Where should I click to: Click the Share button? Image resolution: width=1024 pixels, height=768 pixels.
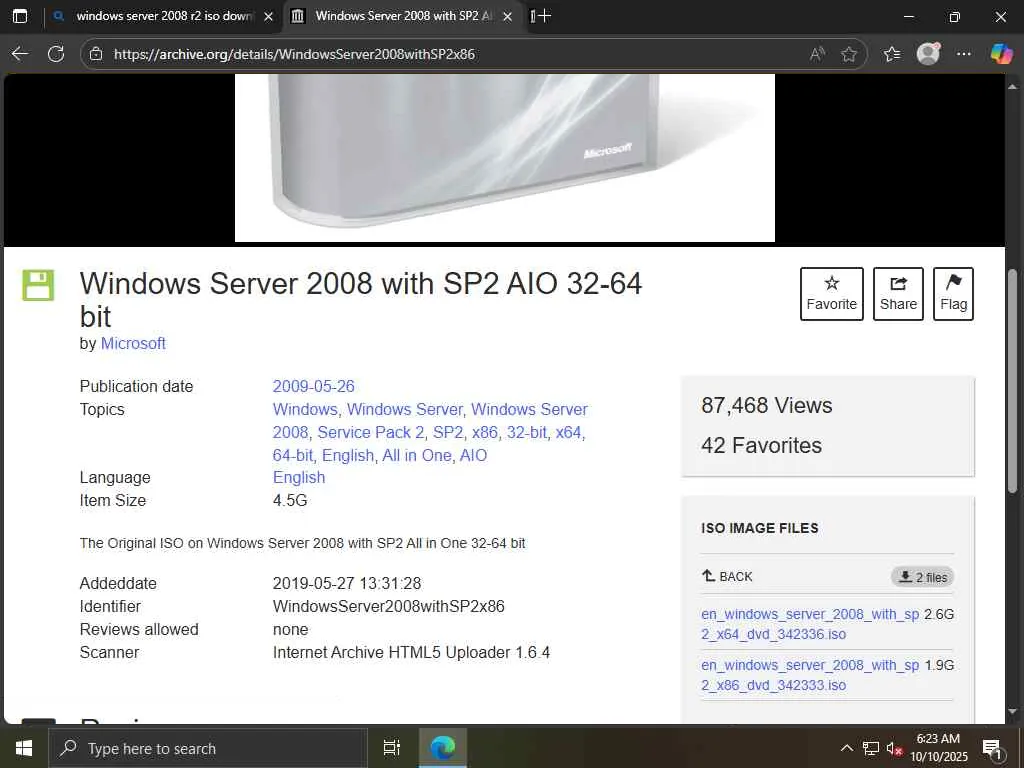[x=898, y=294]
